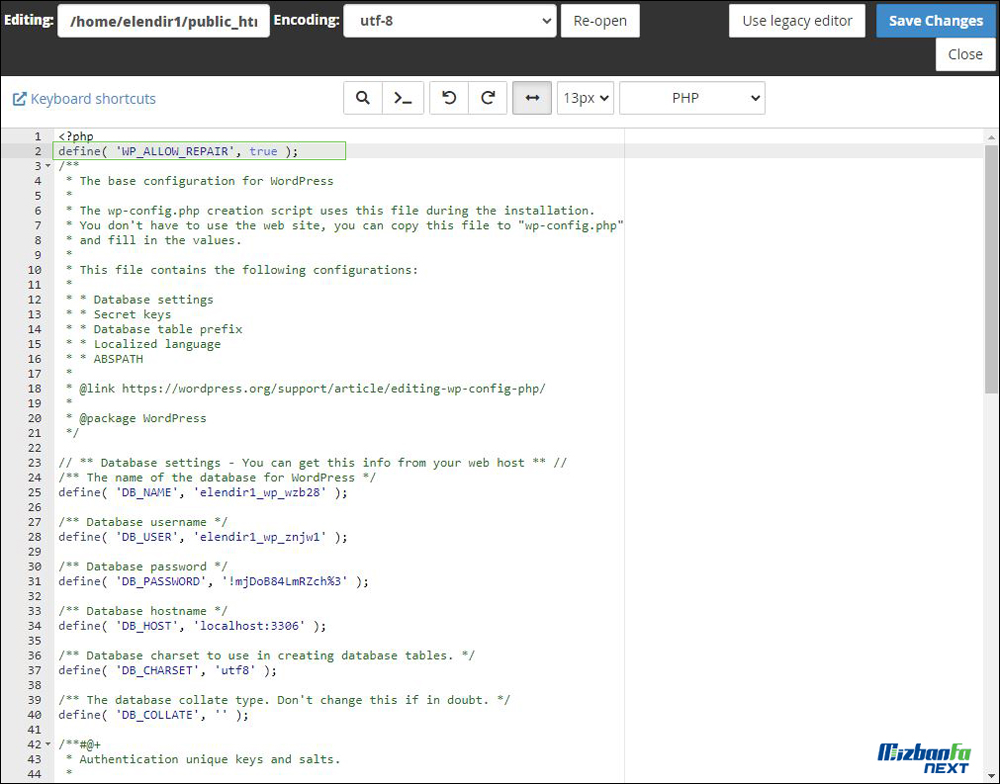Click line number 2 in the gutter

(x=38, y=151)
